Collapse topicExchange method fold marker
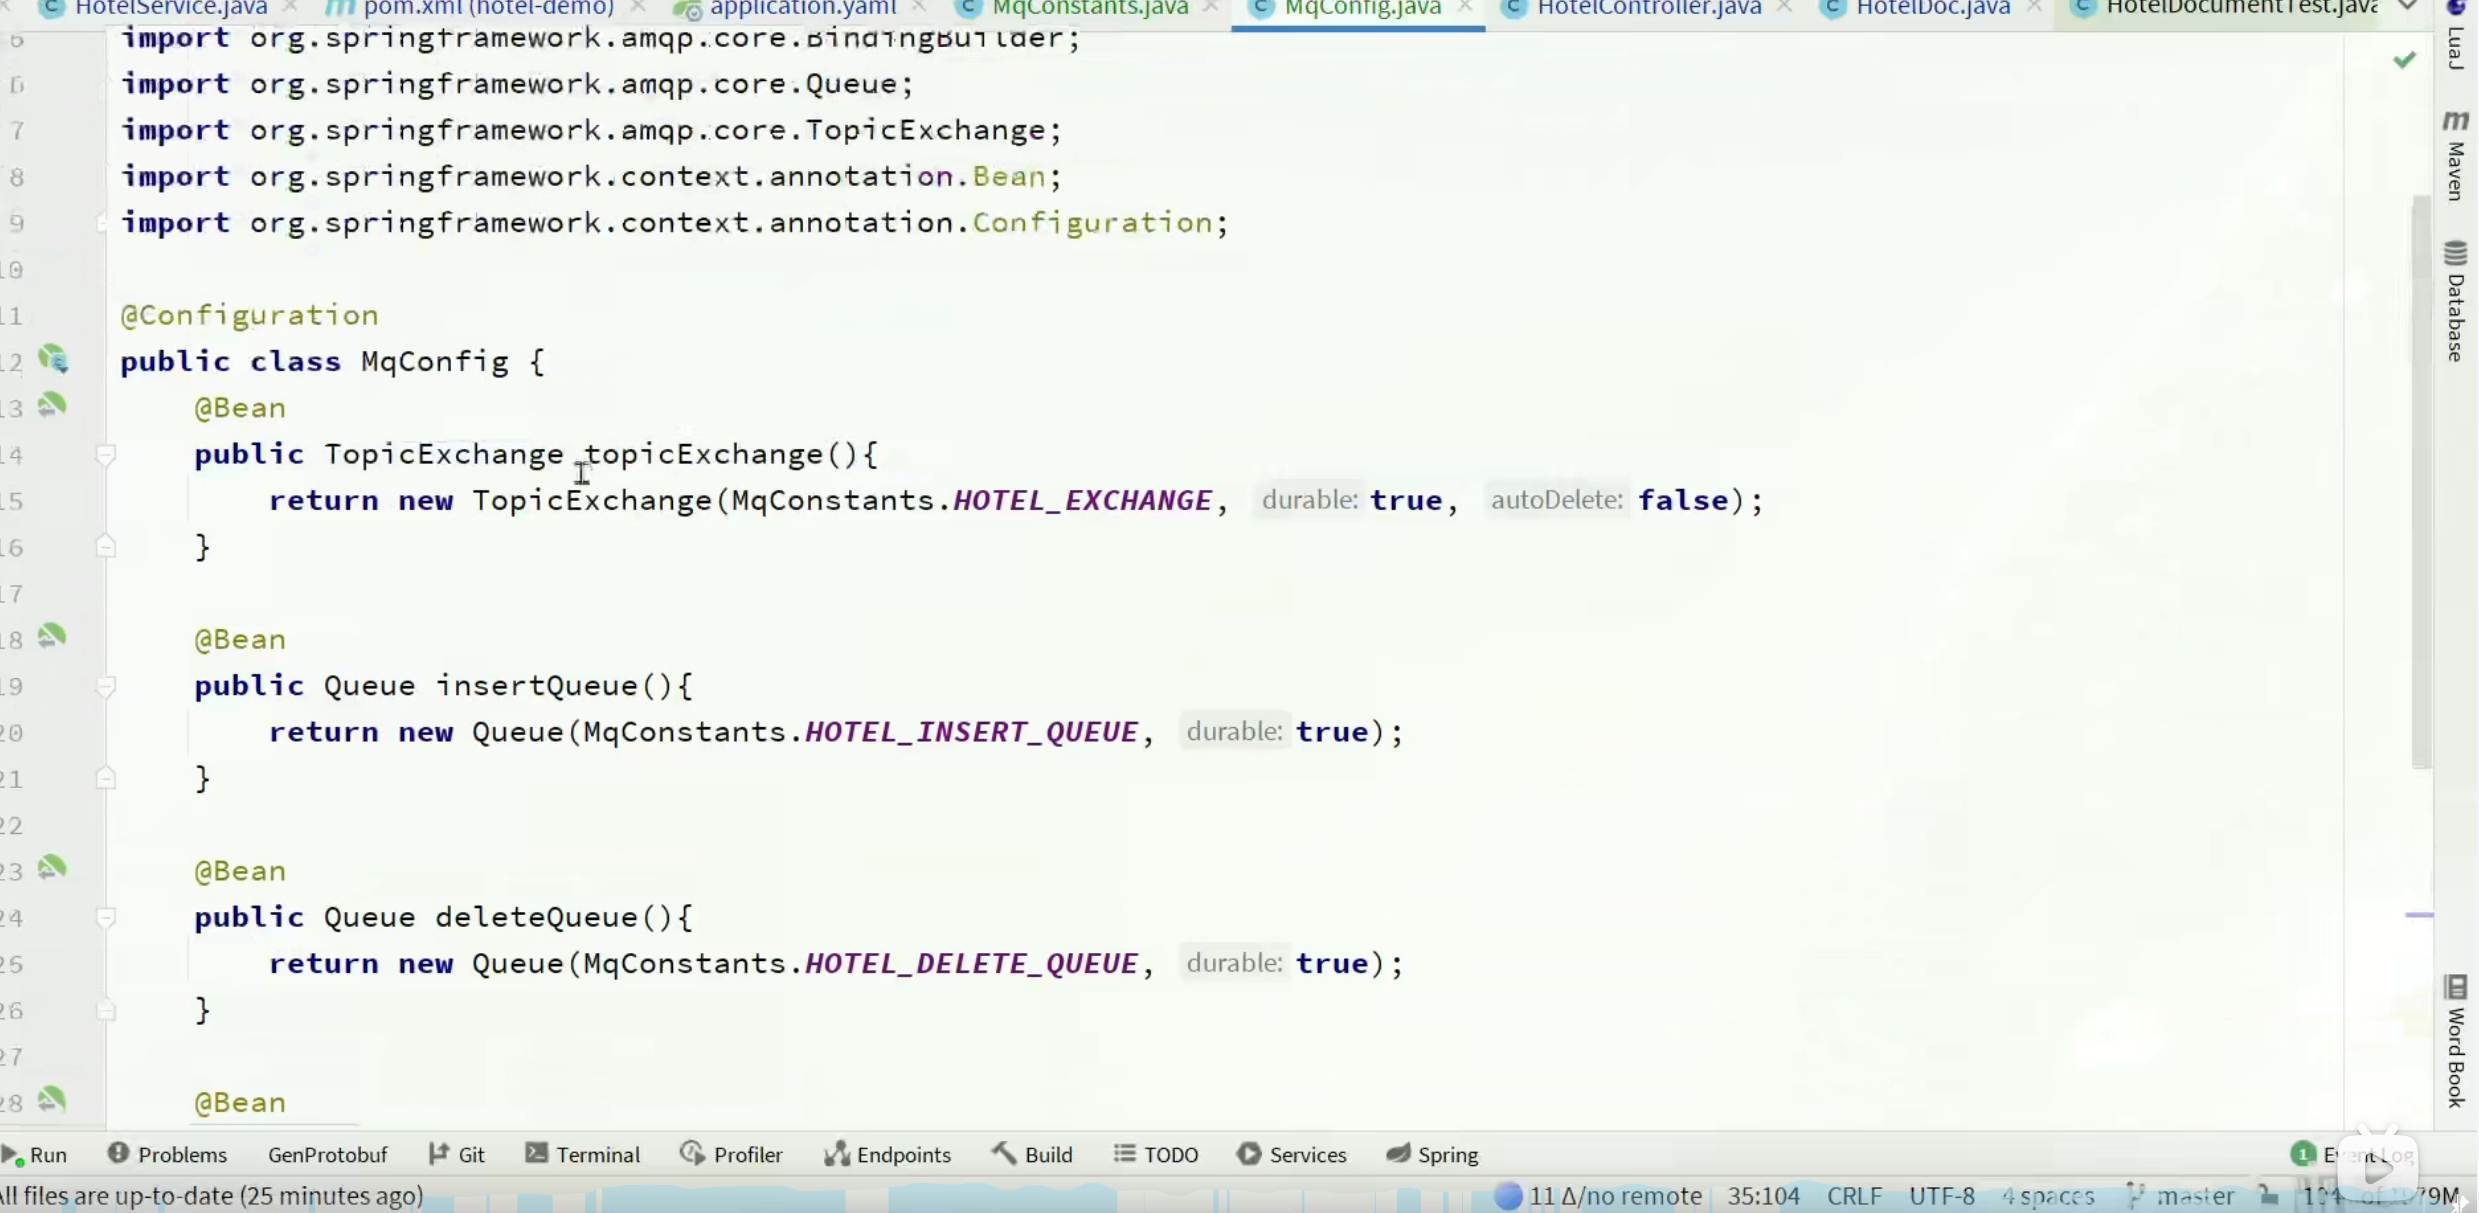Image resolution: width=2479 pixels, height=1213 pixels. point(105,455)
